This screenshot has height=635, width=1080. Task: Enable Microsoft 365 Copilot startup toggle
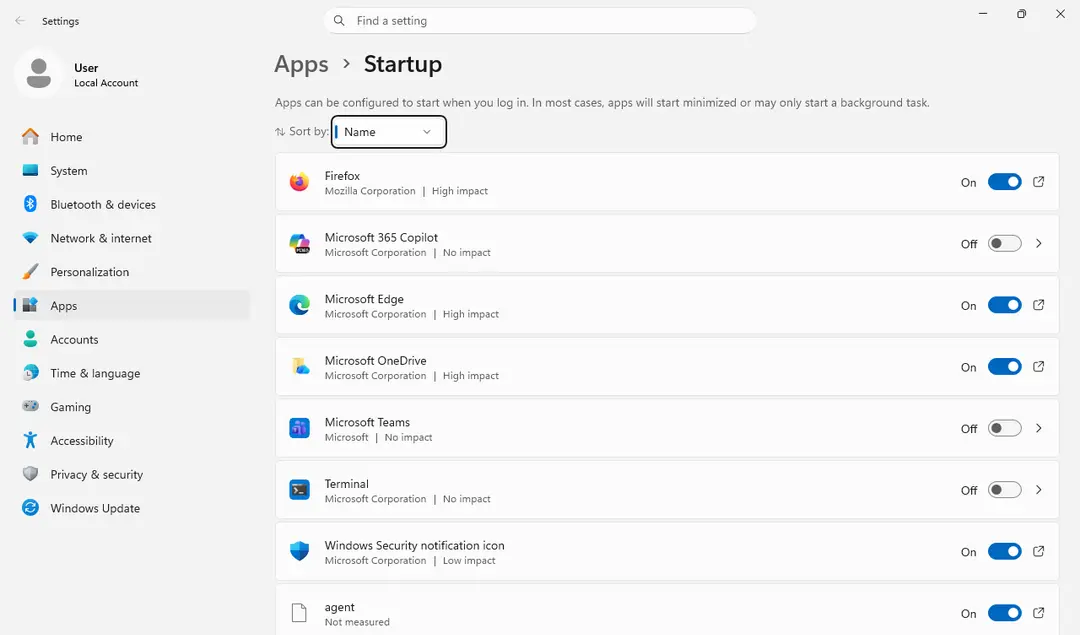coord(1004,243)
